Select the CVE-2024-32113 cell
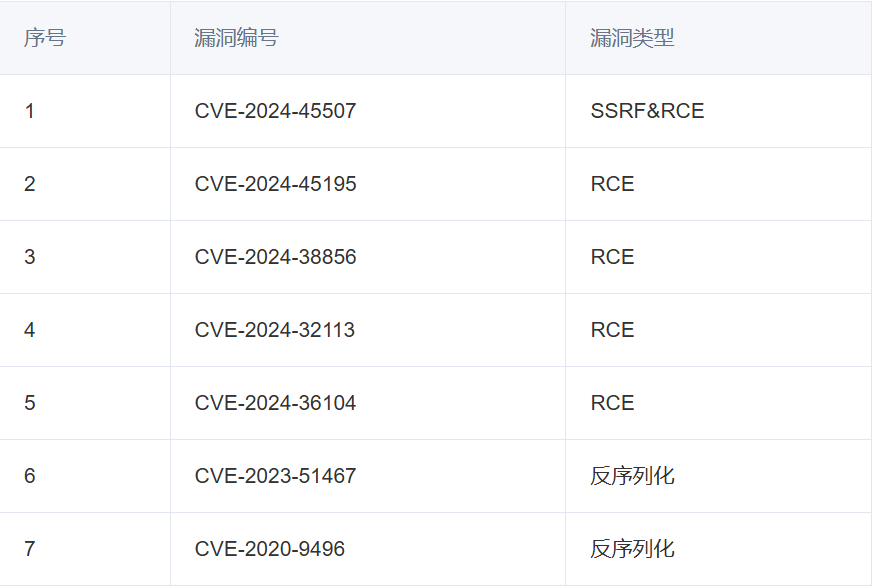The image size is (872, 587). pos(368,330)
